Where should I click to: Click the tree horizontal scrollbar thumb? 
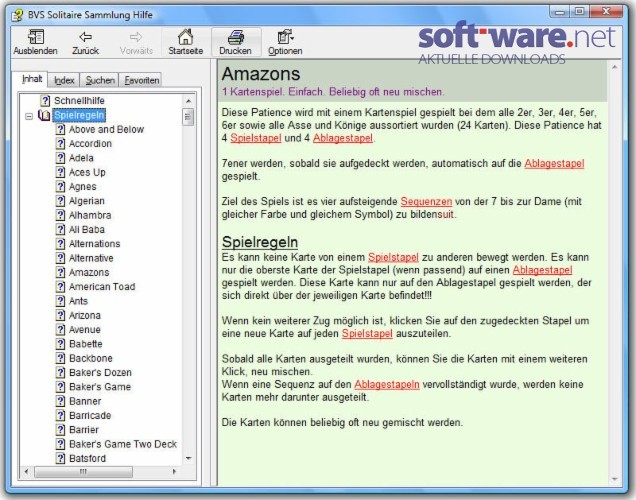(84, 472)
